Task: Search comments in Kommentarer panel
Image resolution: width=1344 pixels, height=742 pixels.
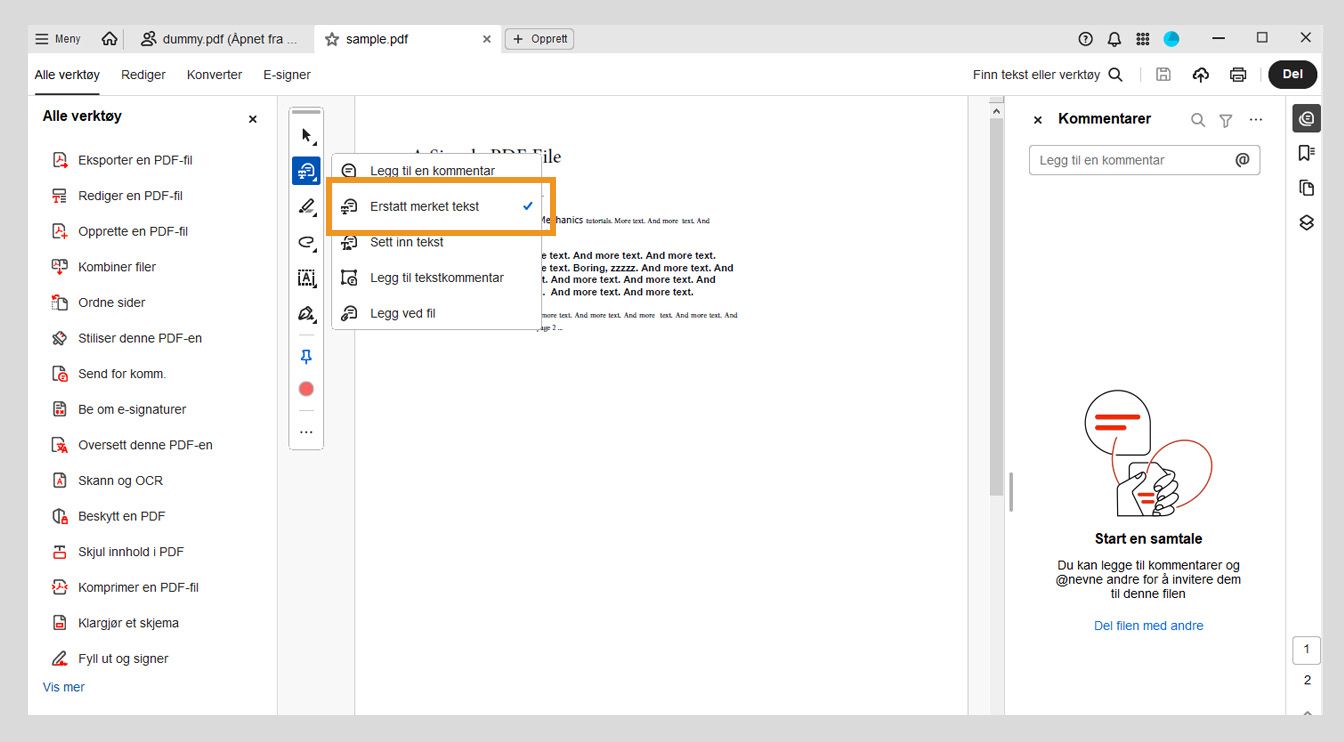Action: click(1198, 120)
